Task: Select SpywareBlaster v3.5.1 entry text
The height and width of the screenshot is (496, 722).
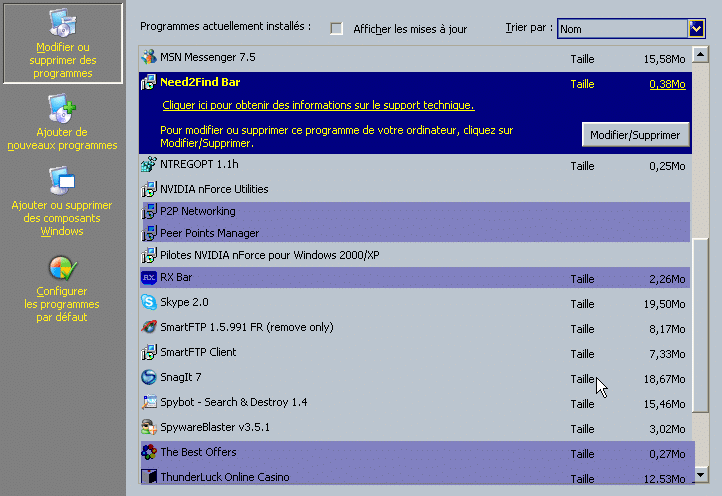Action: point(215,427)
